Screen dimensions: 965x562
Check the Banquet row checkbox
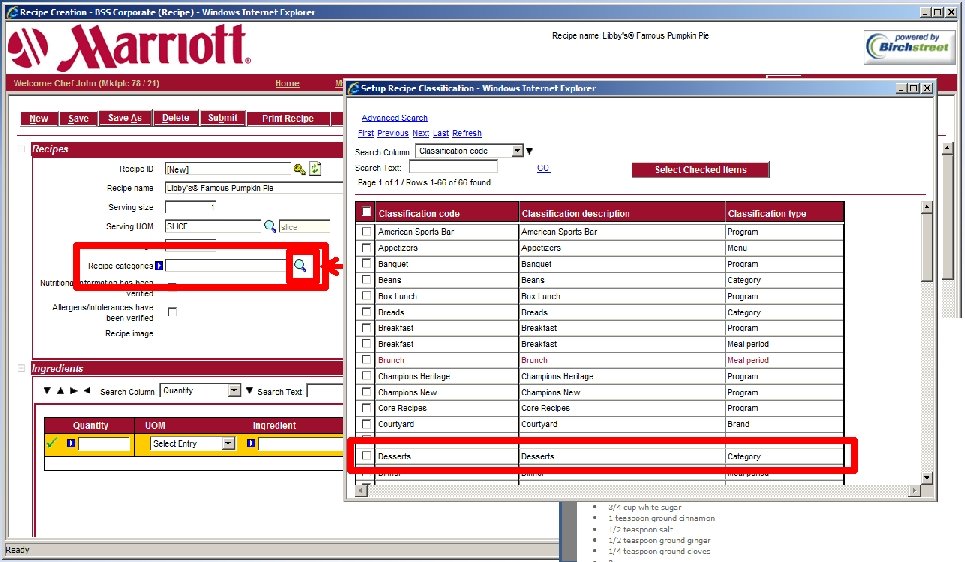(366, 263)
